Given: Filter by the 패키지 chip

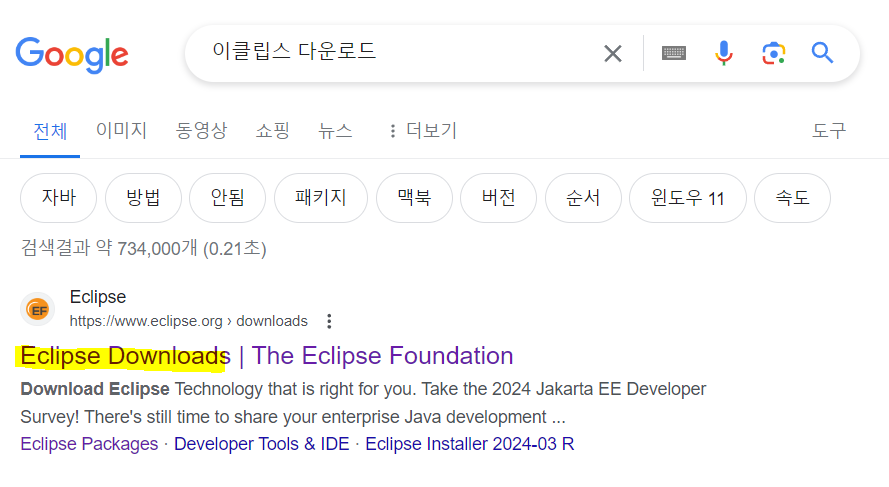Looking at the screenshot, I should (321, 198).
